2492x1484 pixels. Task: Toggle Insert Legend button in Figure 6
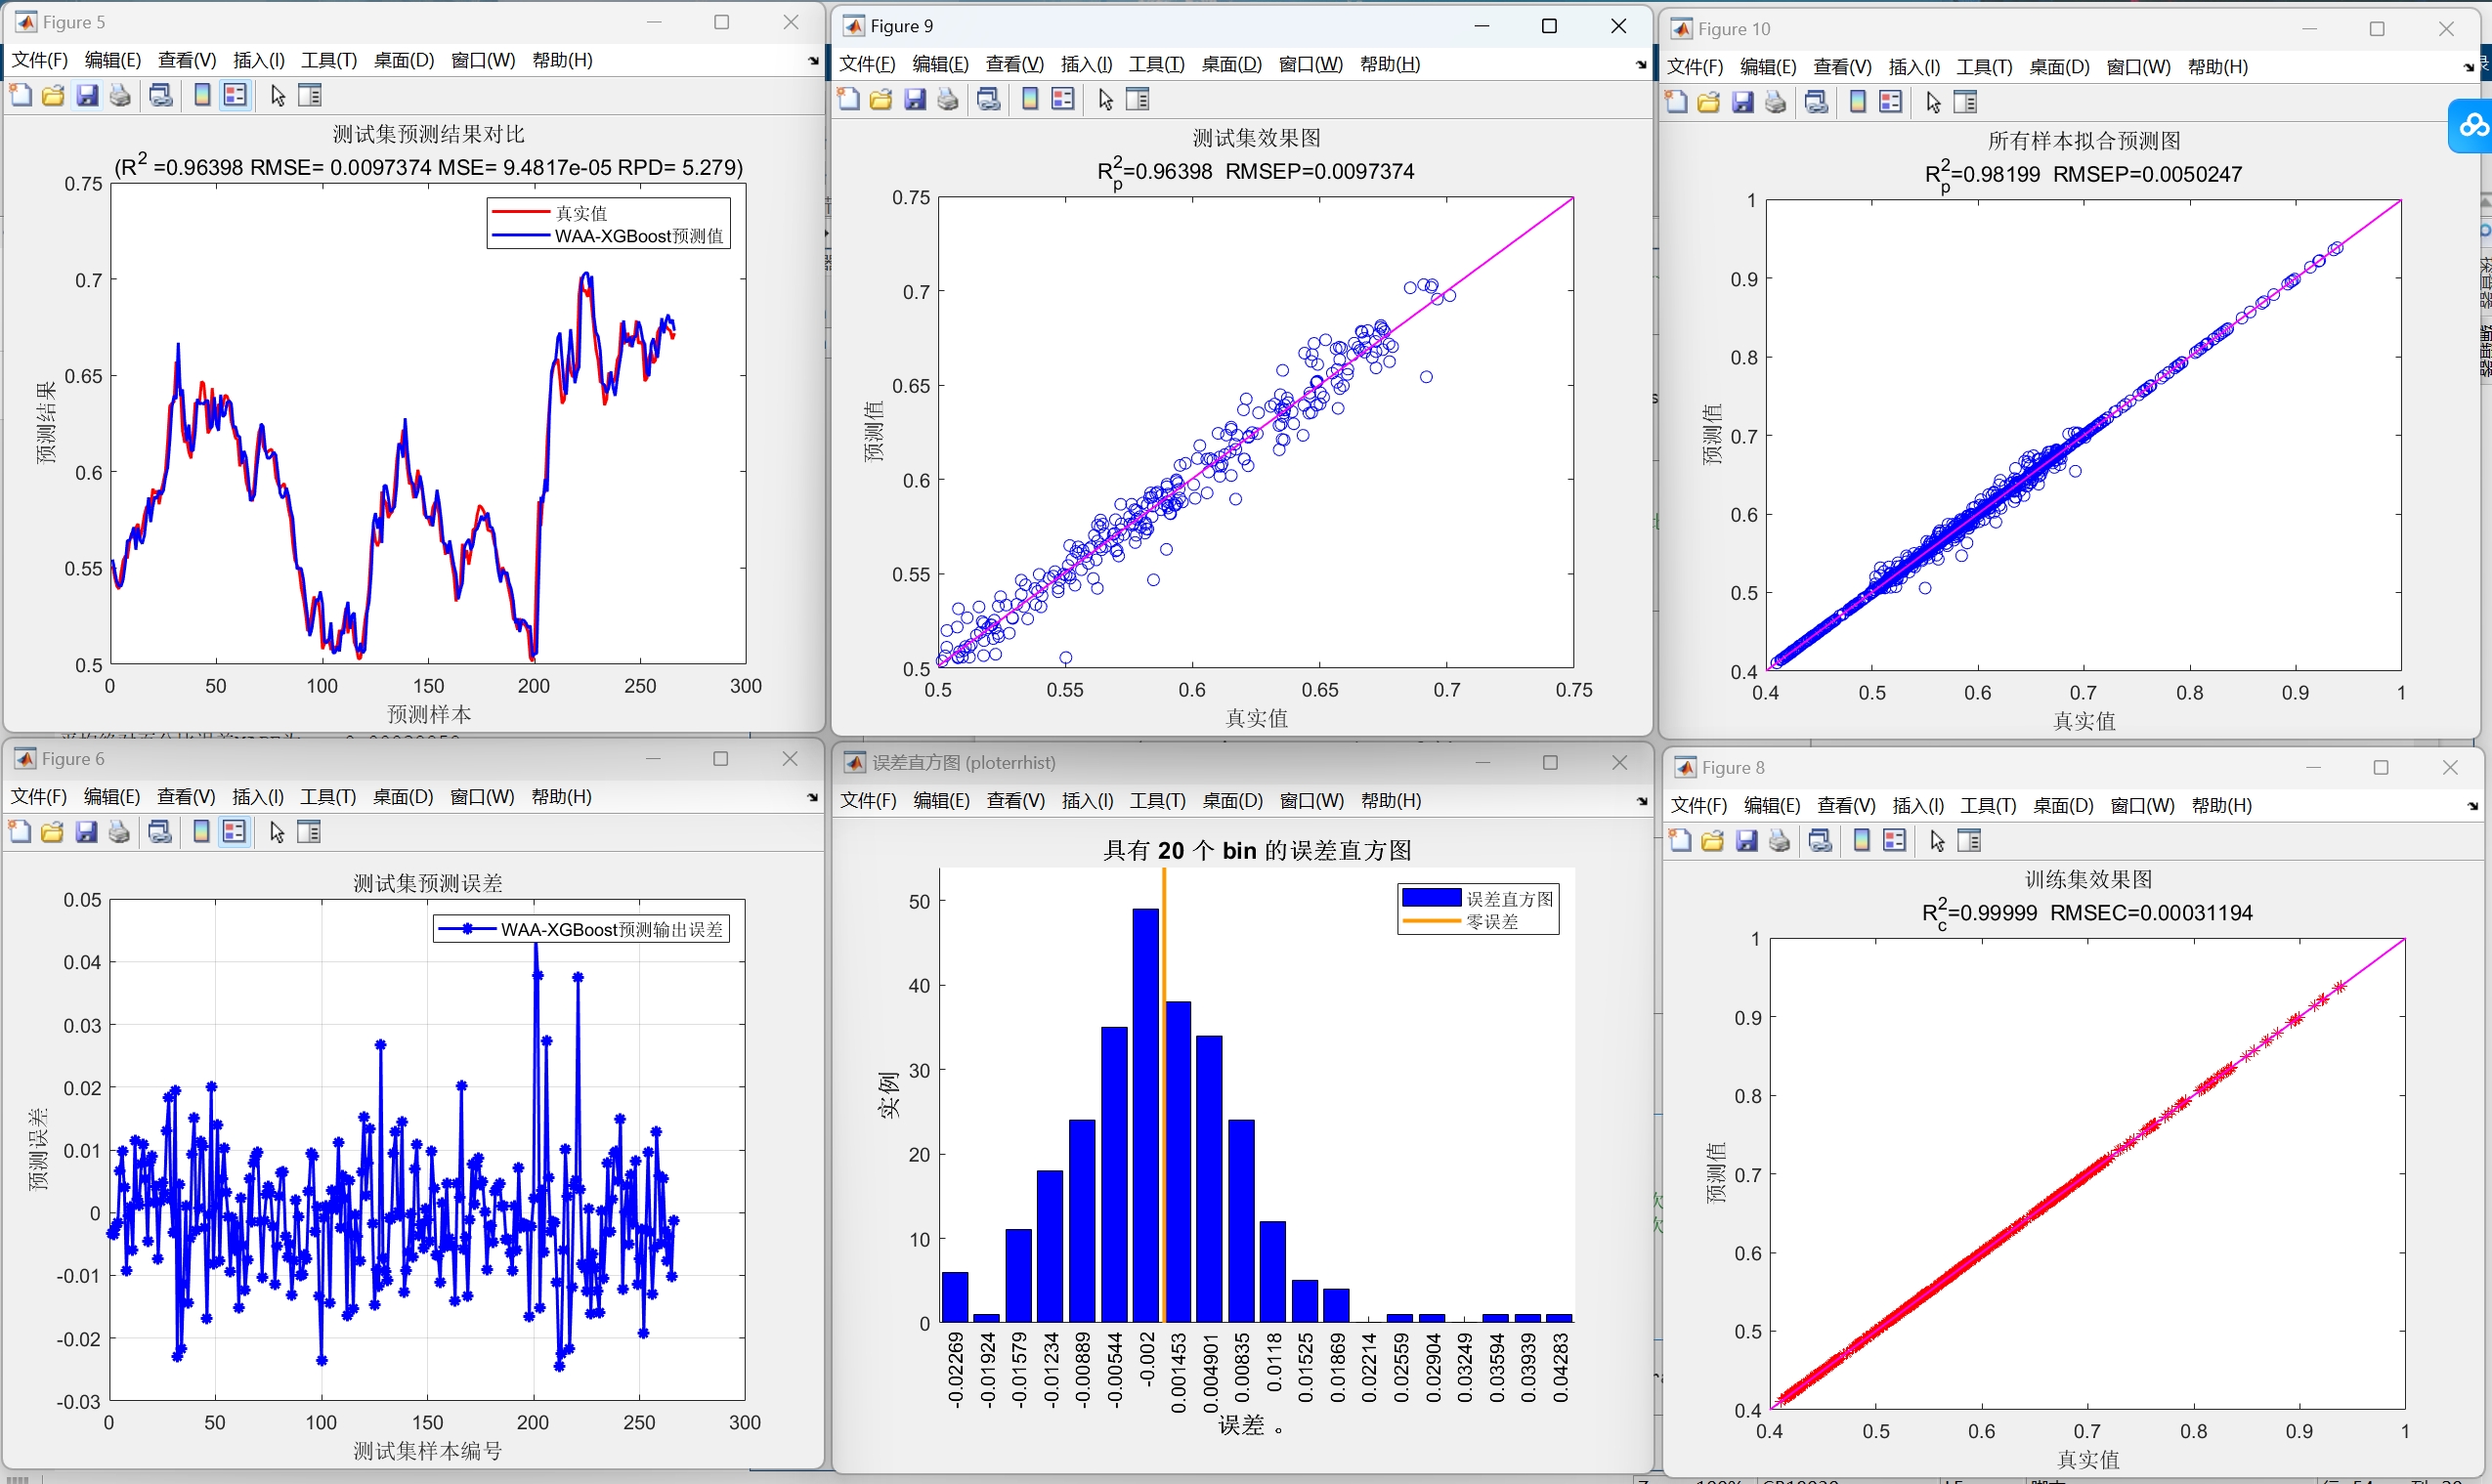click(x=235, y=833)
